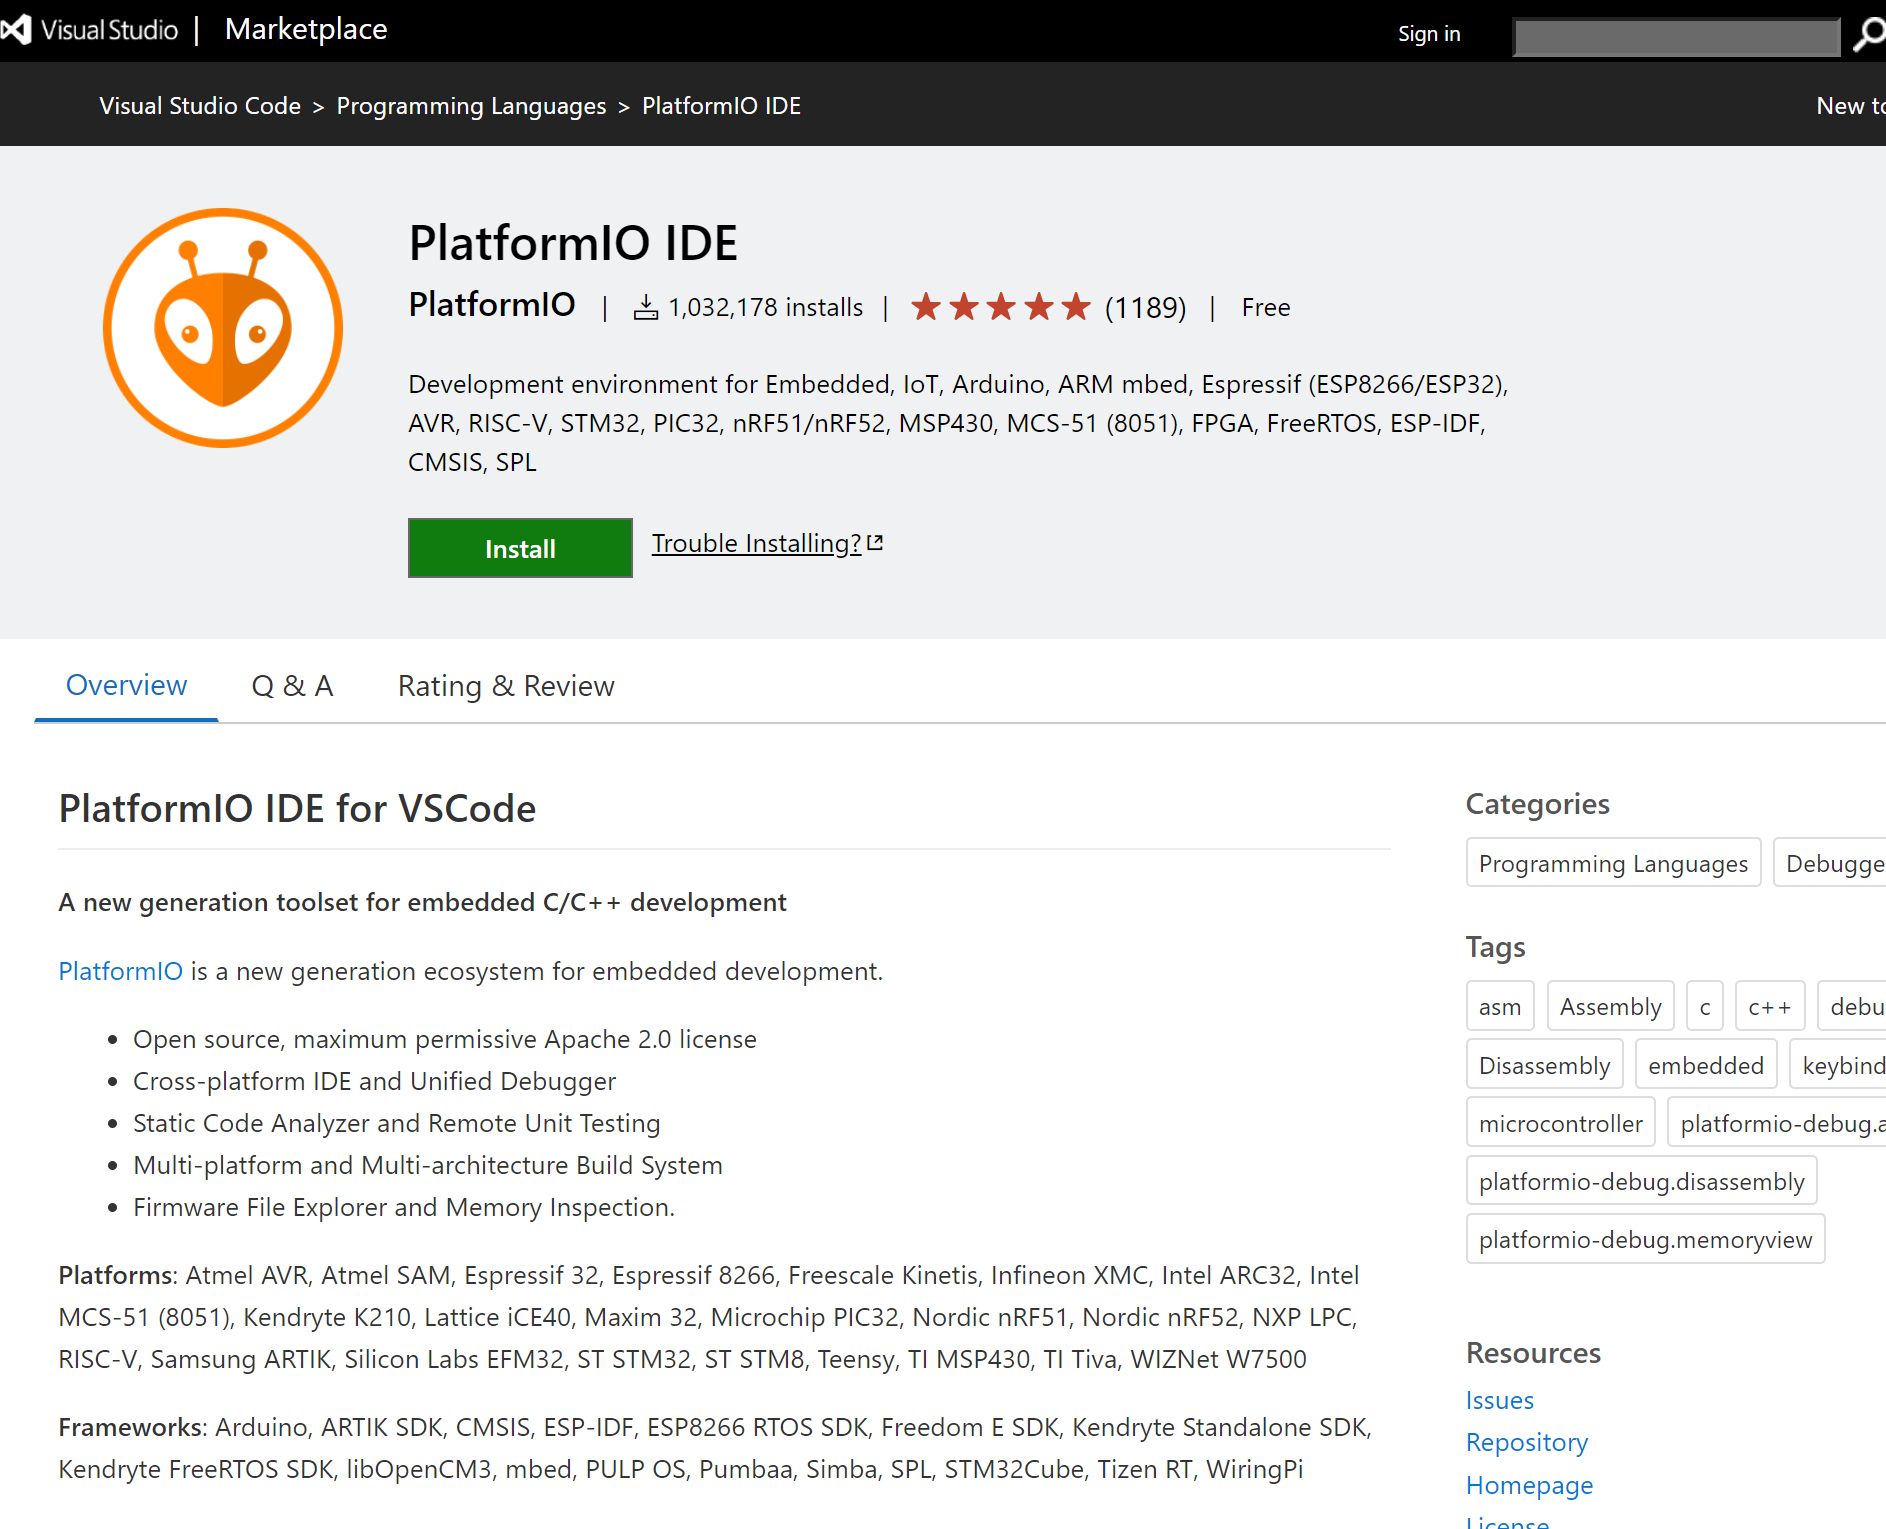
Task: Click the green Install button
Action: [x=520, y=548]
